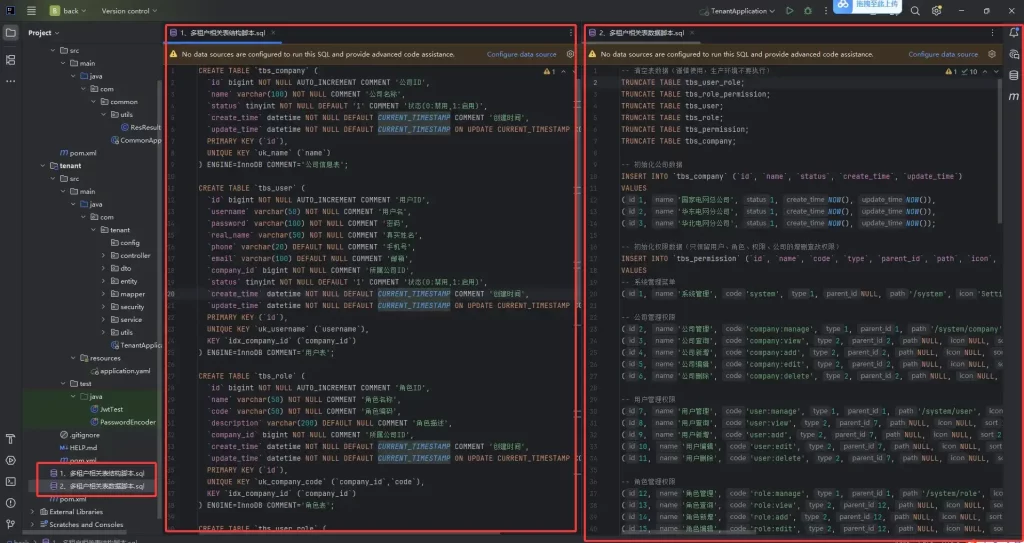Collapse the resources folder in project tree
Image resolution: width=1024 pixels, height=543 pixels.
(x=76, y=358)
